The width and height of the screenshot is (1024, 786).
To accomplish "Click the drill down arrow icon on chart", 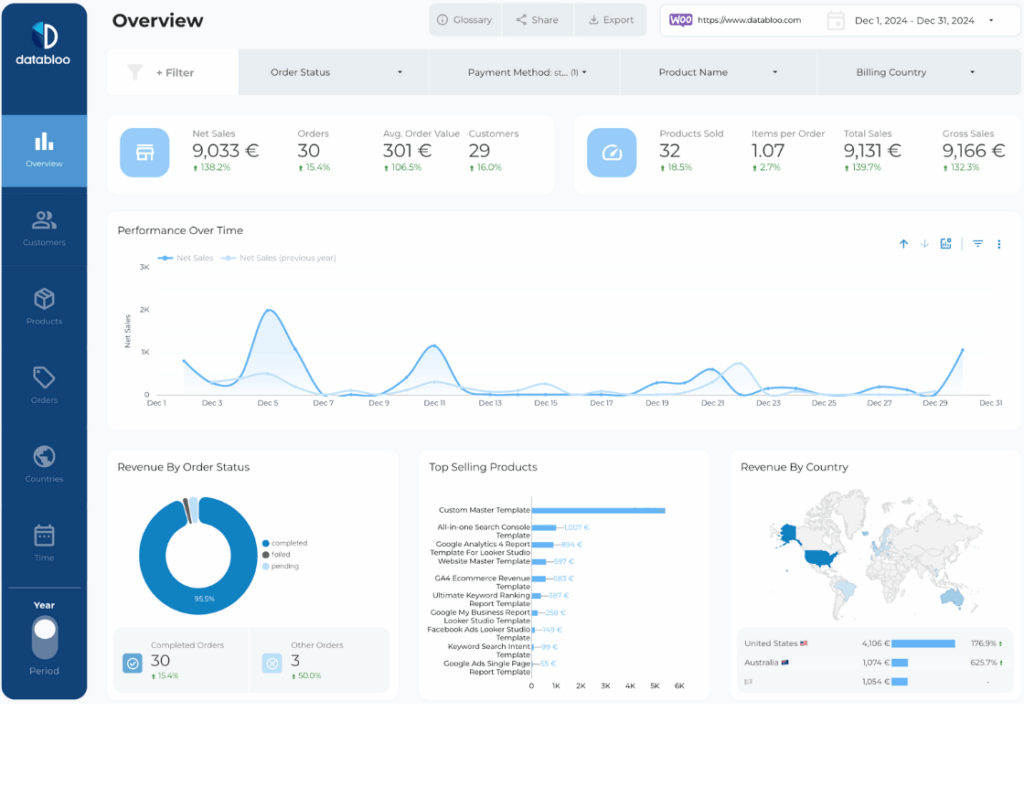I will tap(924, 244).
